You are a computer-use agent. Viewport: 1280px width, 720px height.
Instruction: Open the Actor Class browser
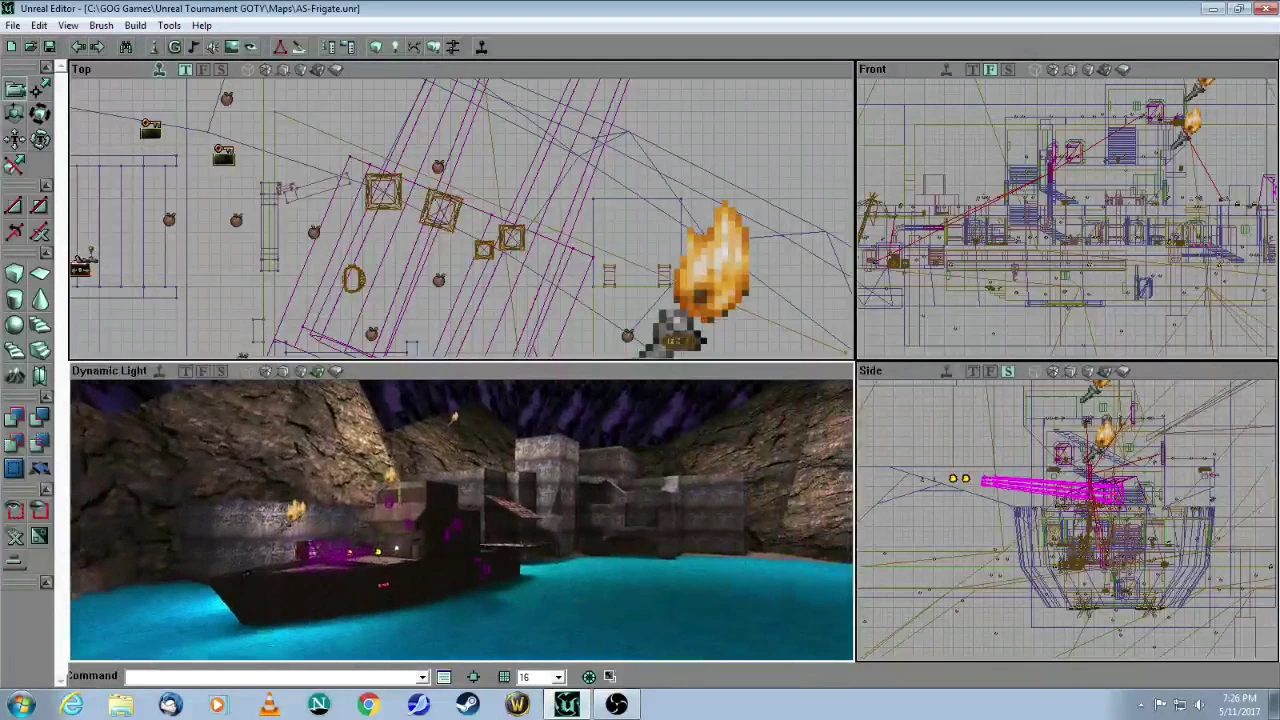pyautogui.click(x=155, y=47)
